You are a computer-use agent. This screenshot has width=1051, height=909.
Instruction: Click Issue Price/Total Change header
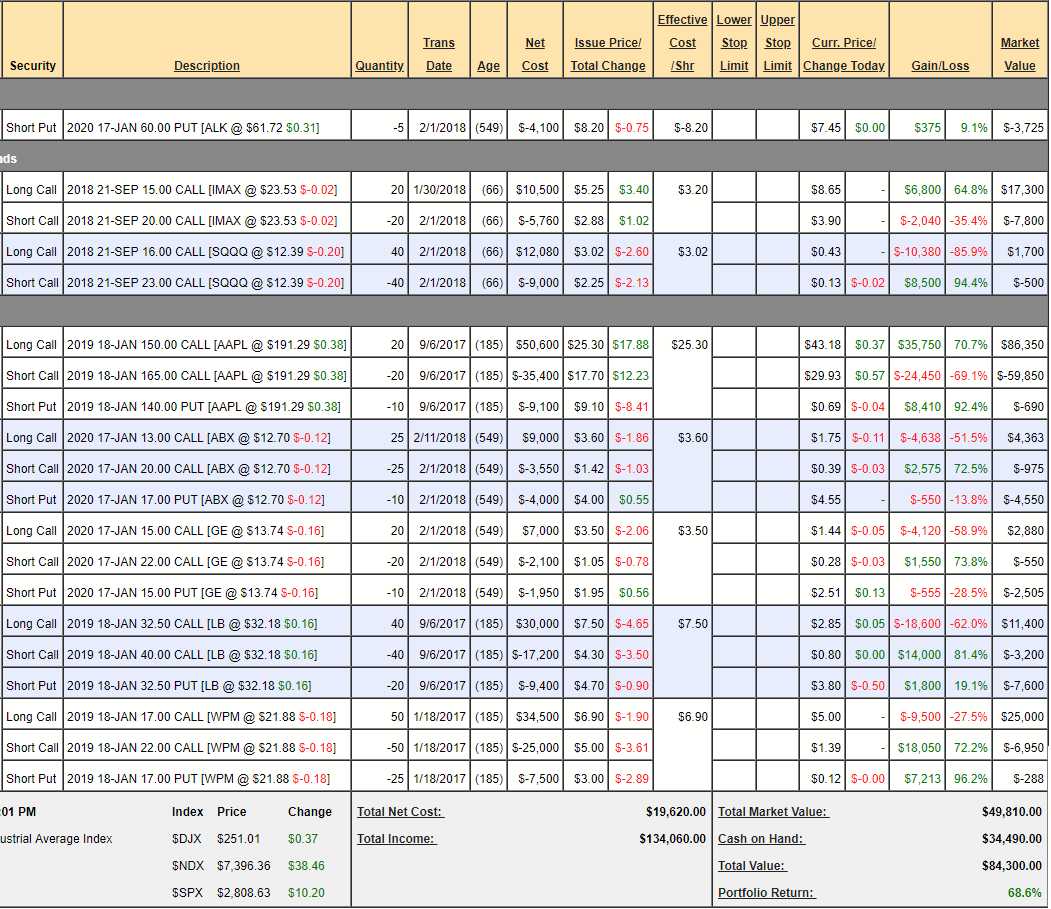coord(608,55)
